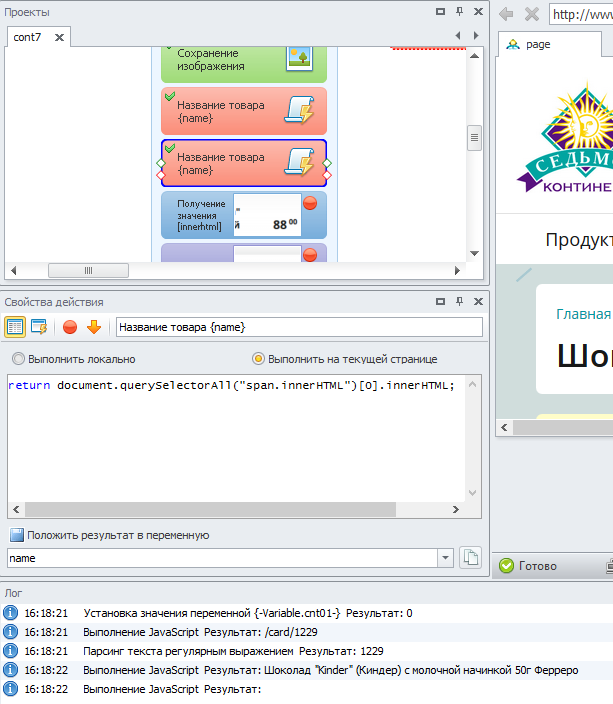Image resolution: width=613 pixels, height=704 pixels.
Task: Open the action properties table view
Action: click(x=15, y=327)
